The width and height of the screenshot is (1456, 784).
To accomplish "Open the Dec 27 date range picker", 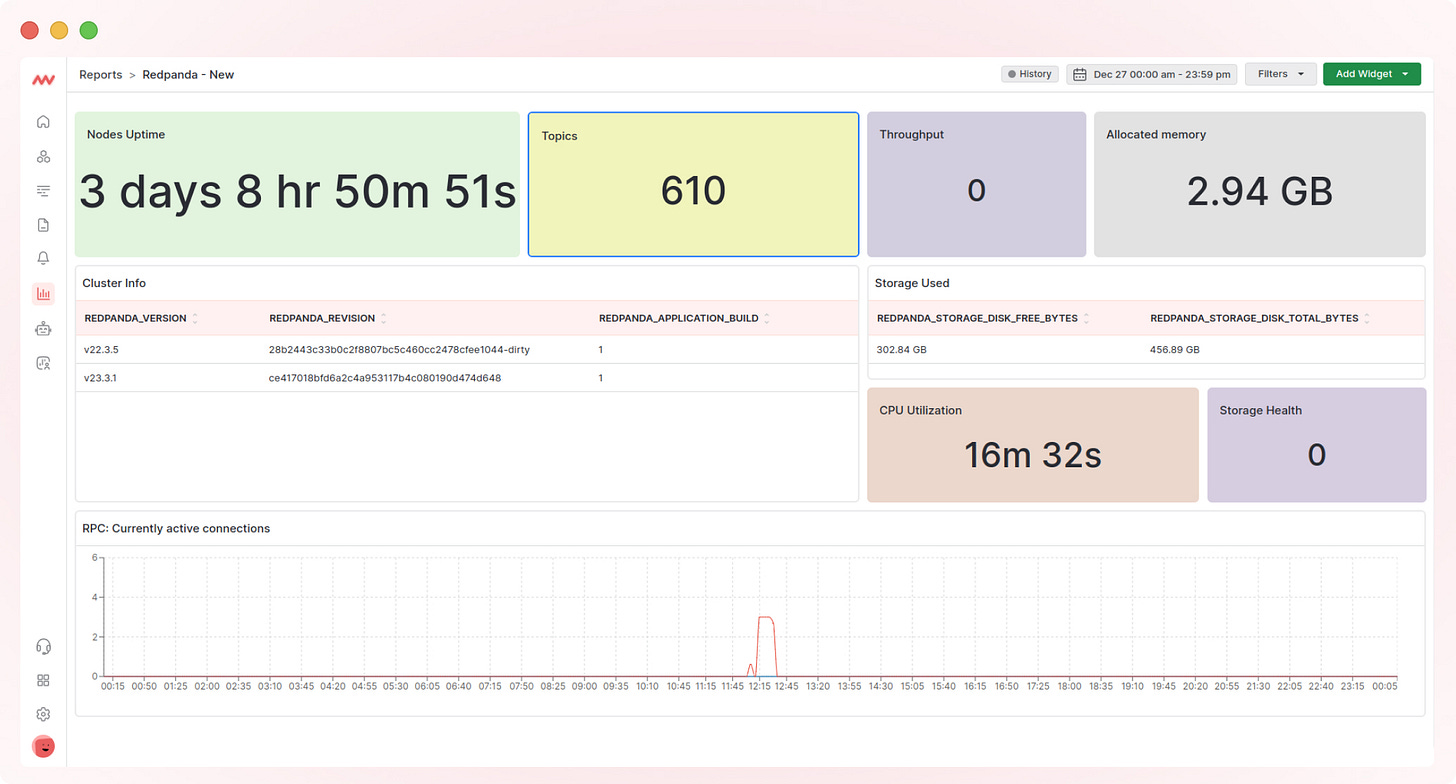I will click(x=1152, y=74).
